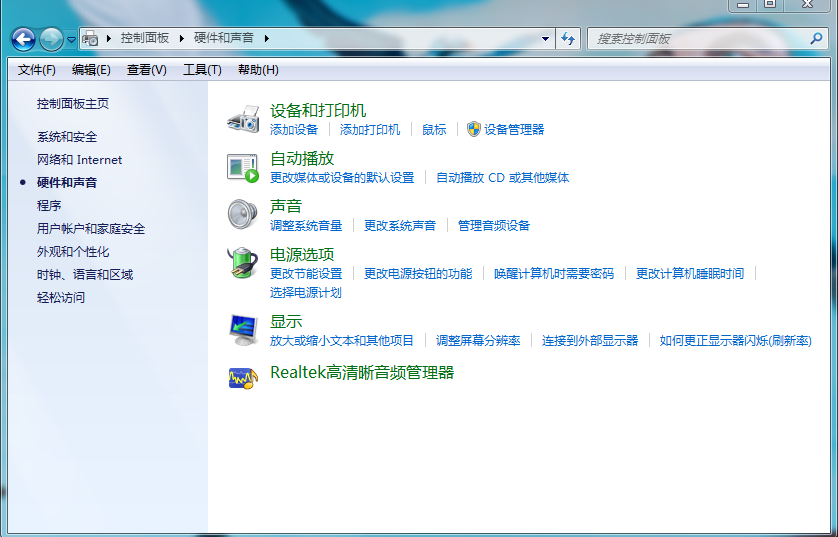Click 管理音频设备 link
Viewport: 838px width, 537px height.
pos(494,225)
